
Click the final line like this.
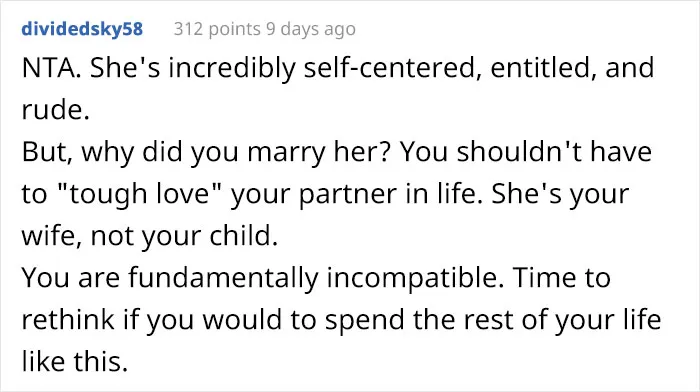[75, 362]
